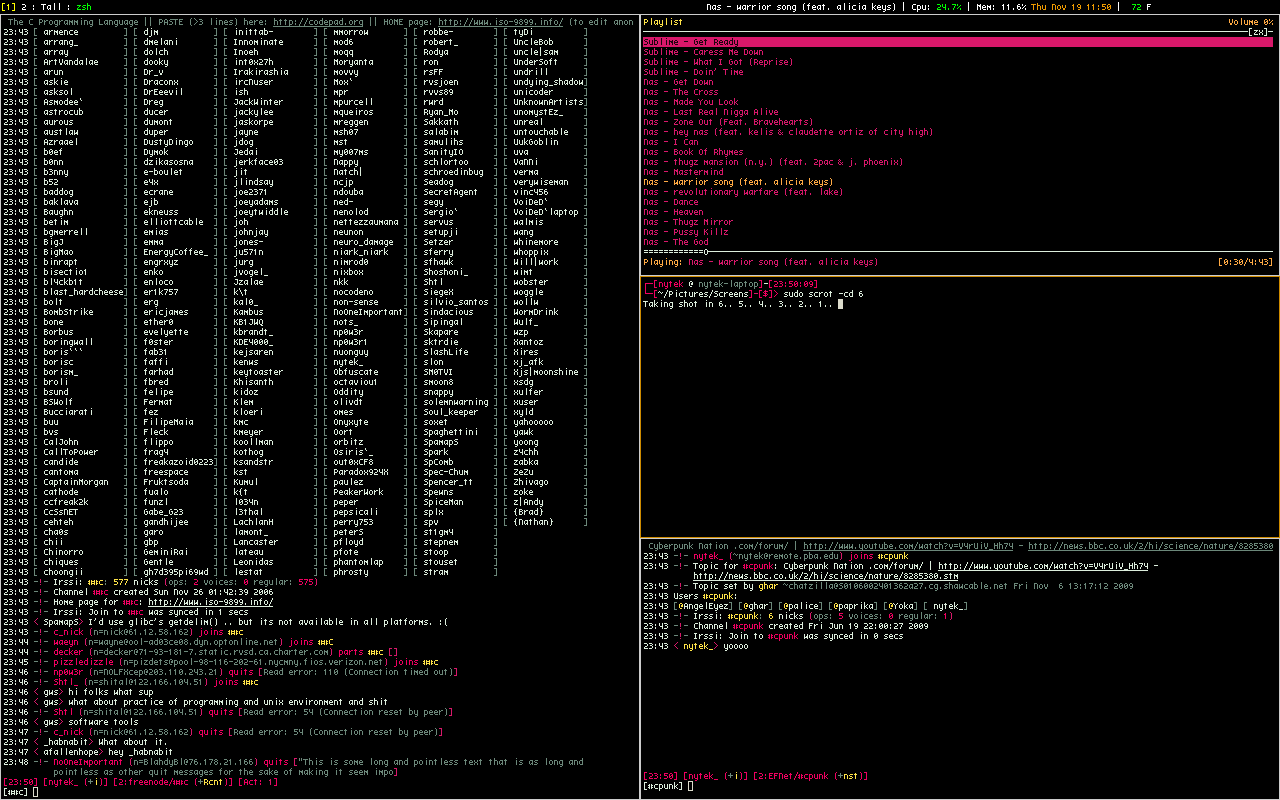The image size is (1280, 800).
Task: Select 'Nas - revolutionary warfare (feat. lake)'
Action: pyautogui.click(x=743, y=192)
